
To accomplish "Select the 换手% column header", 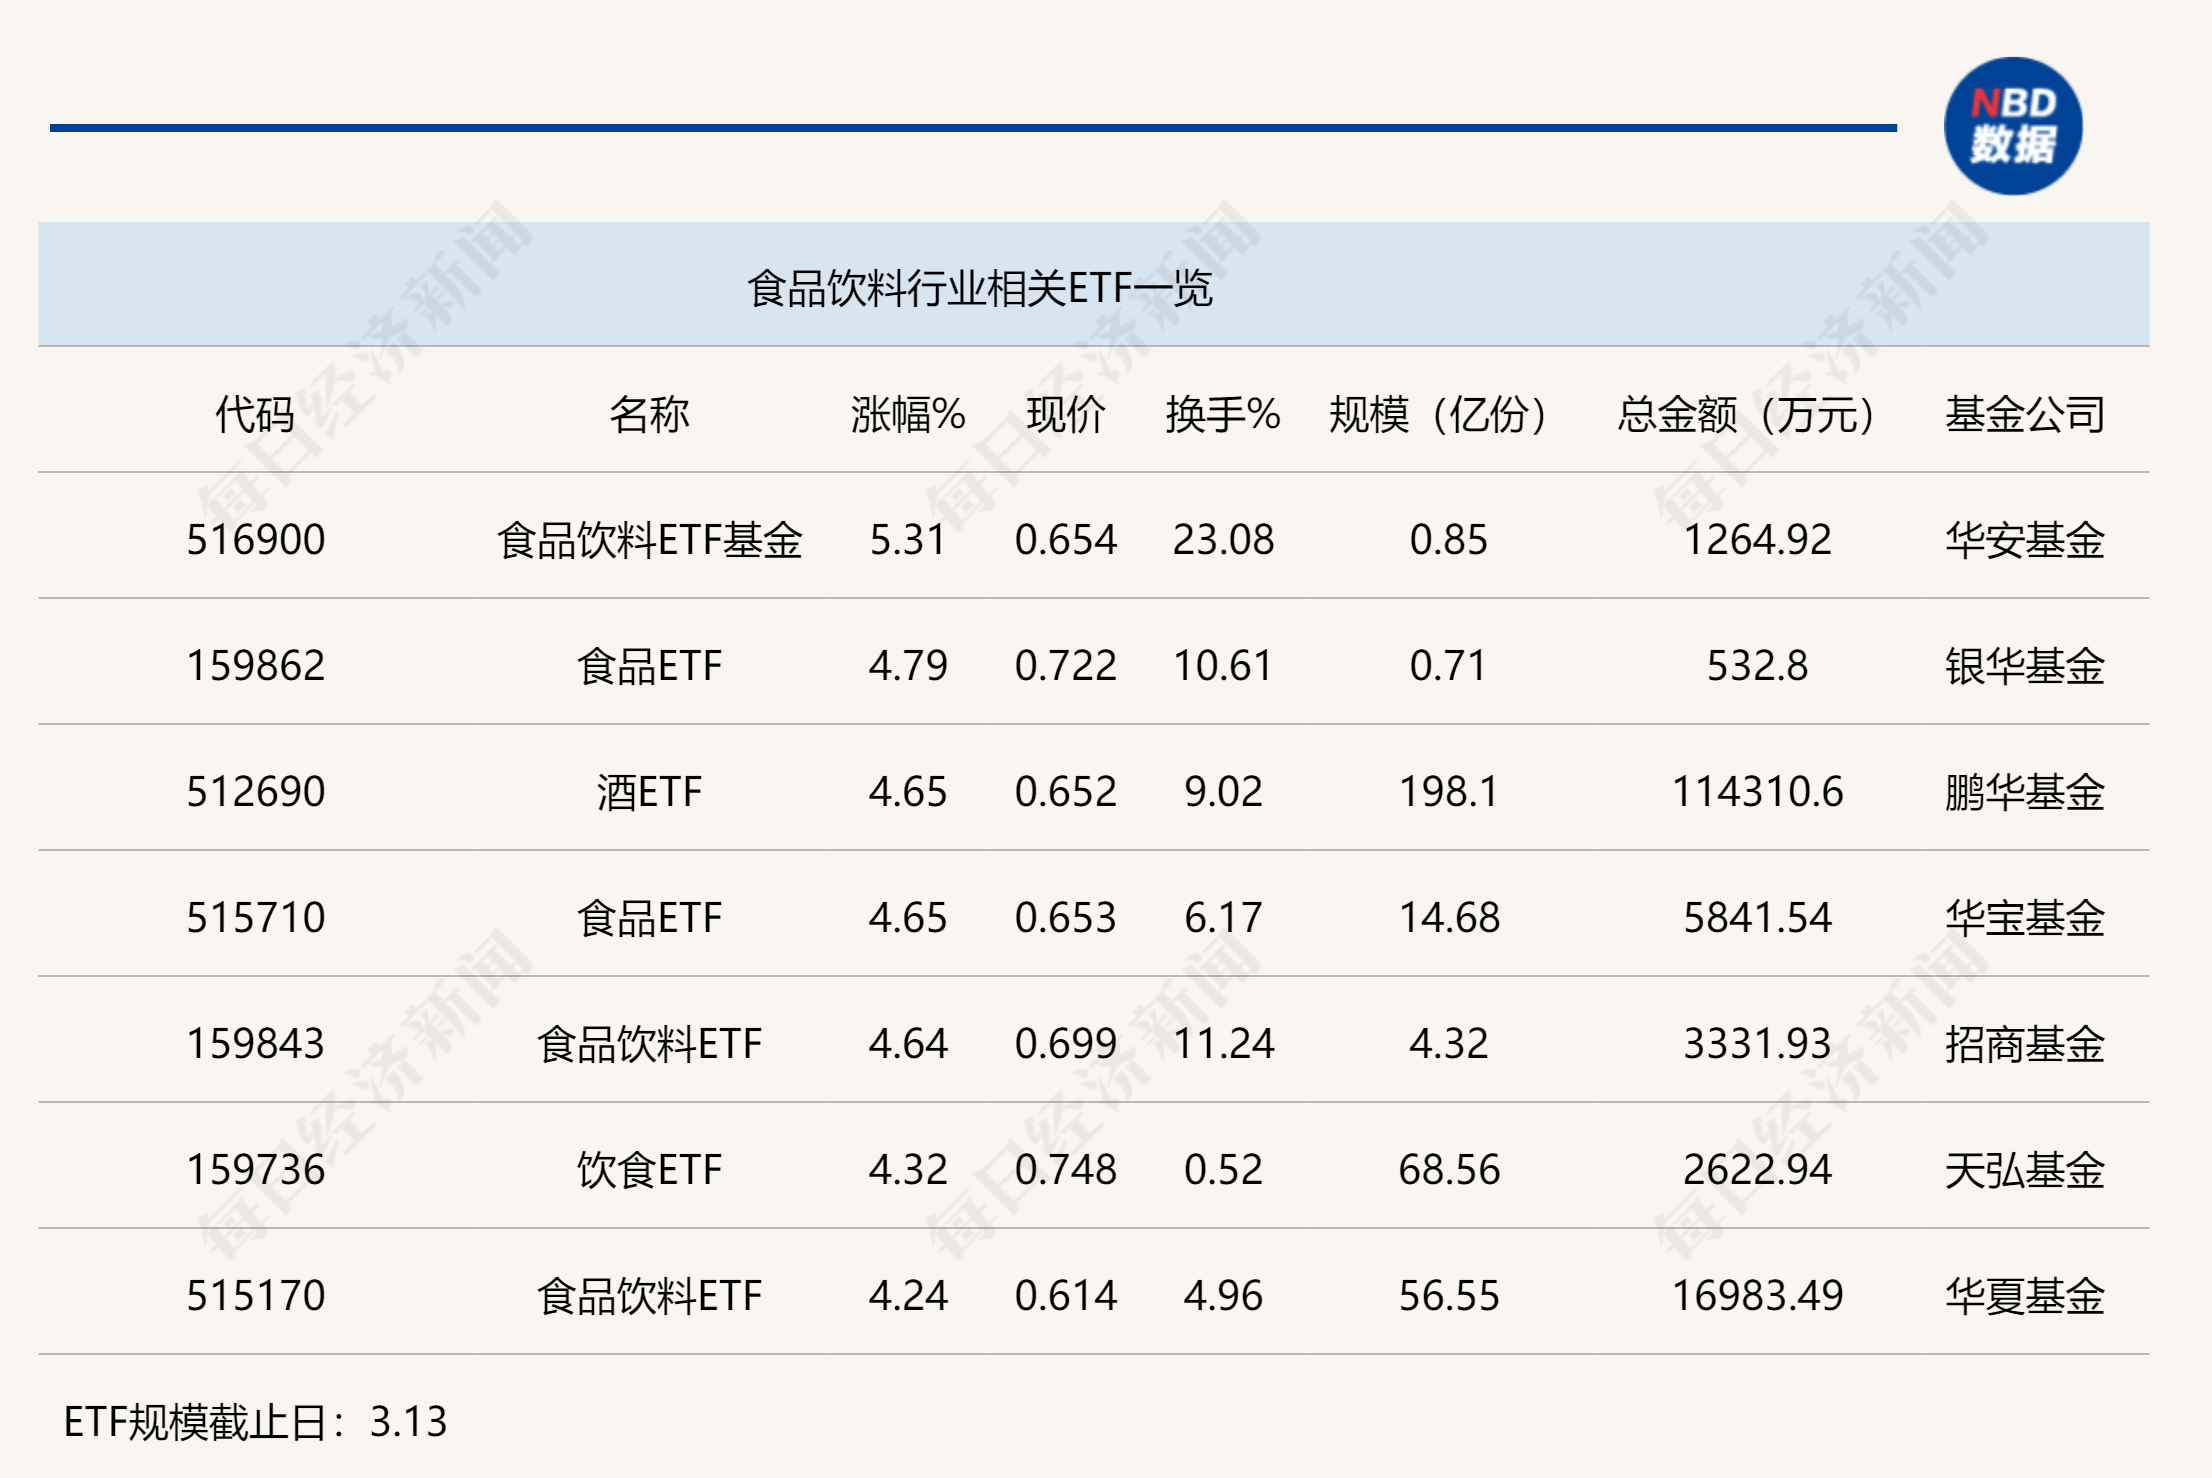I will coord(1222,414).
